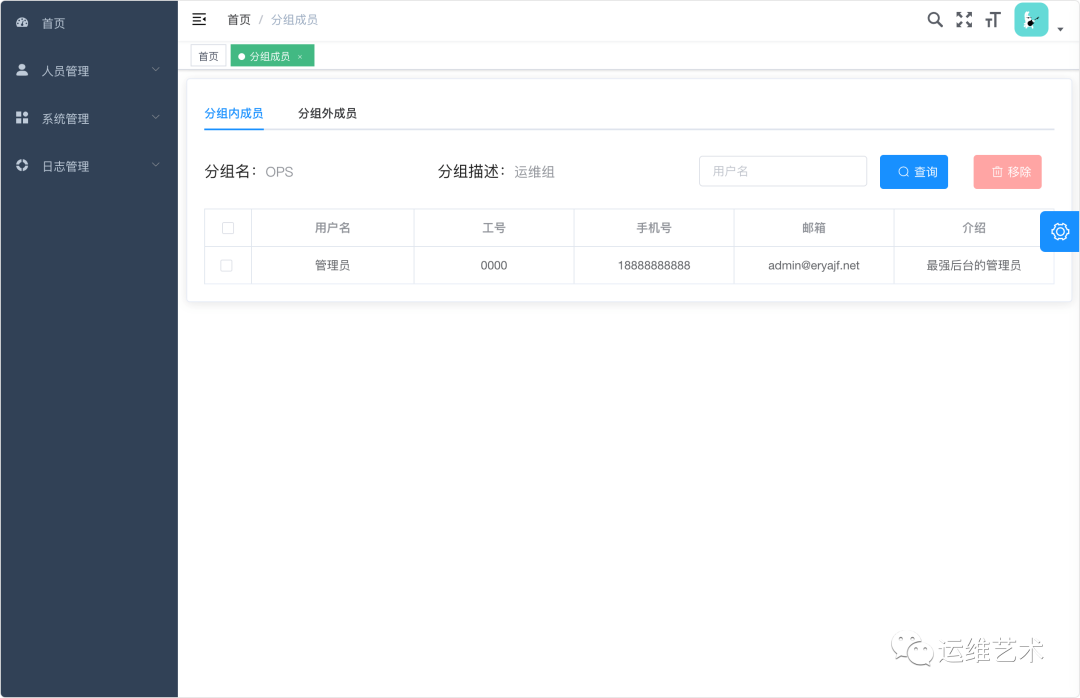Open search with the magnifier icon
This screenshot has height=698, width=1080.
[935, 18]
